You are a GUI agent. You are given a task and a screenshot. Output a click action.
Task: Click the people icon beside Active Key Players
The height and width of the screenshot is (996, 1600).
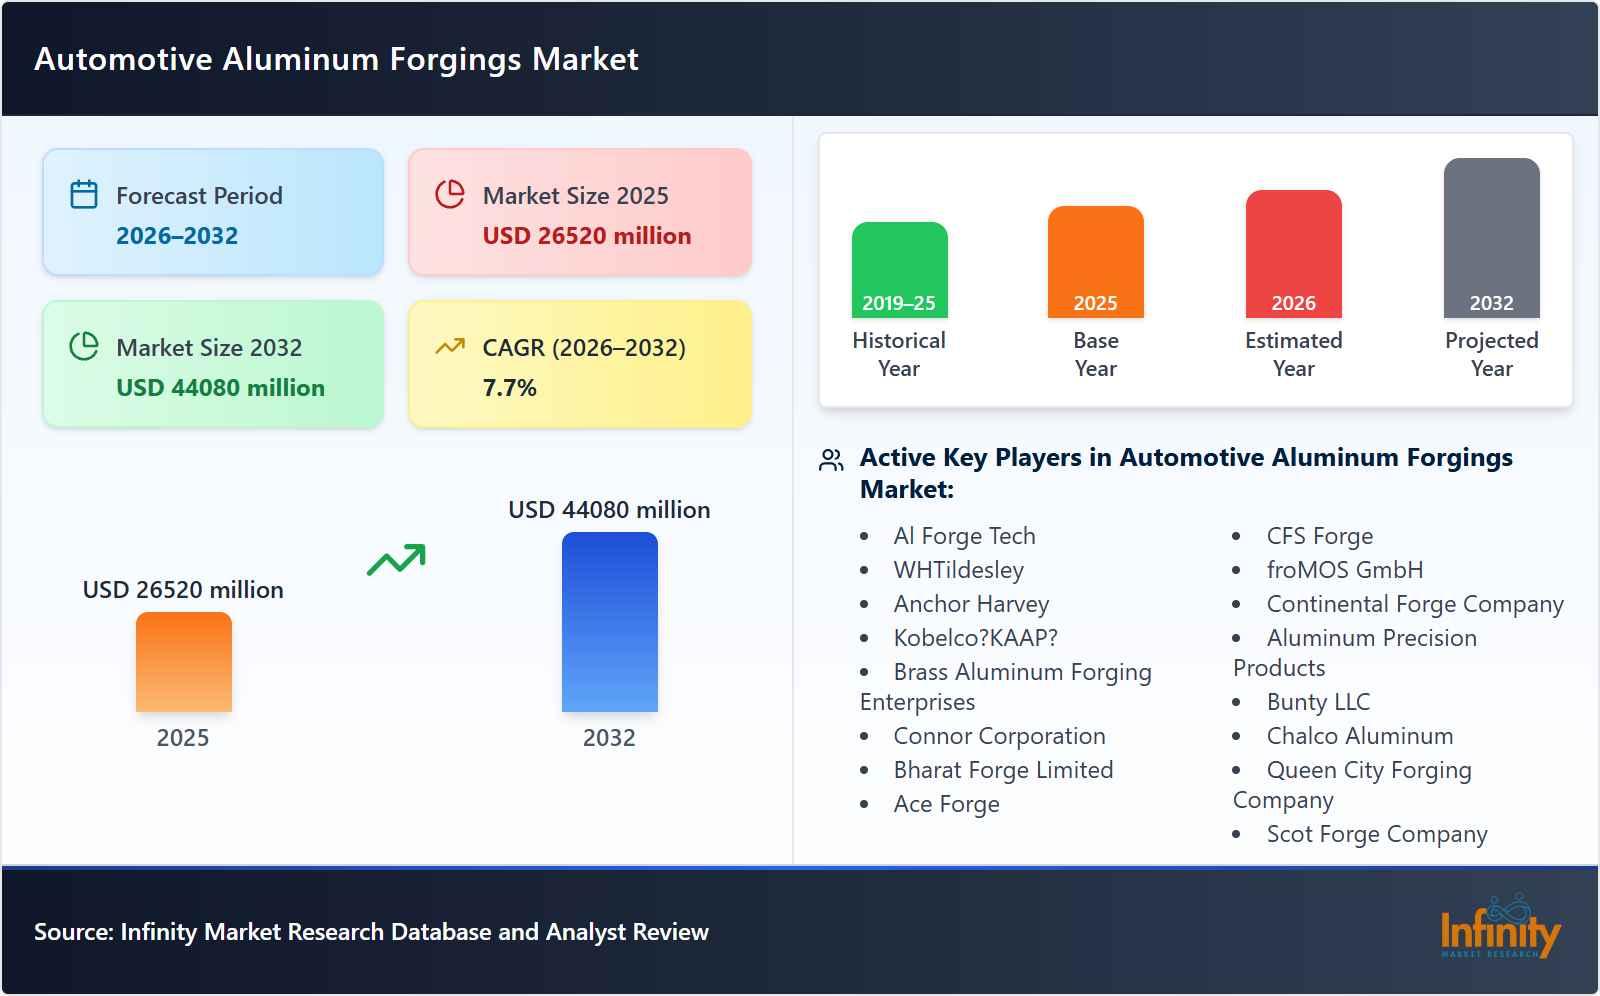click(831, 460)
